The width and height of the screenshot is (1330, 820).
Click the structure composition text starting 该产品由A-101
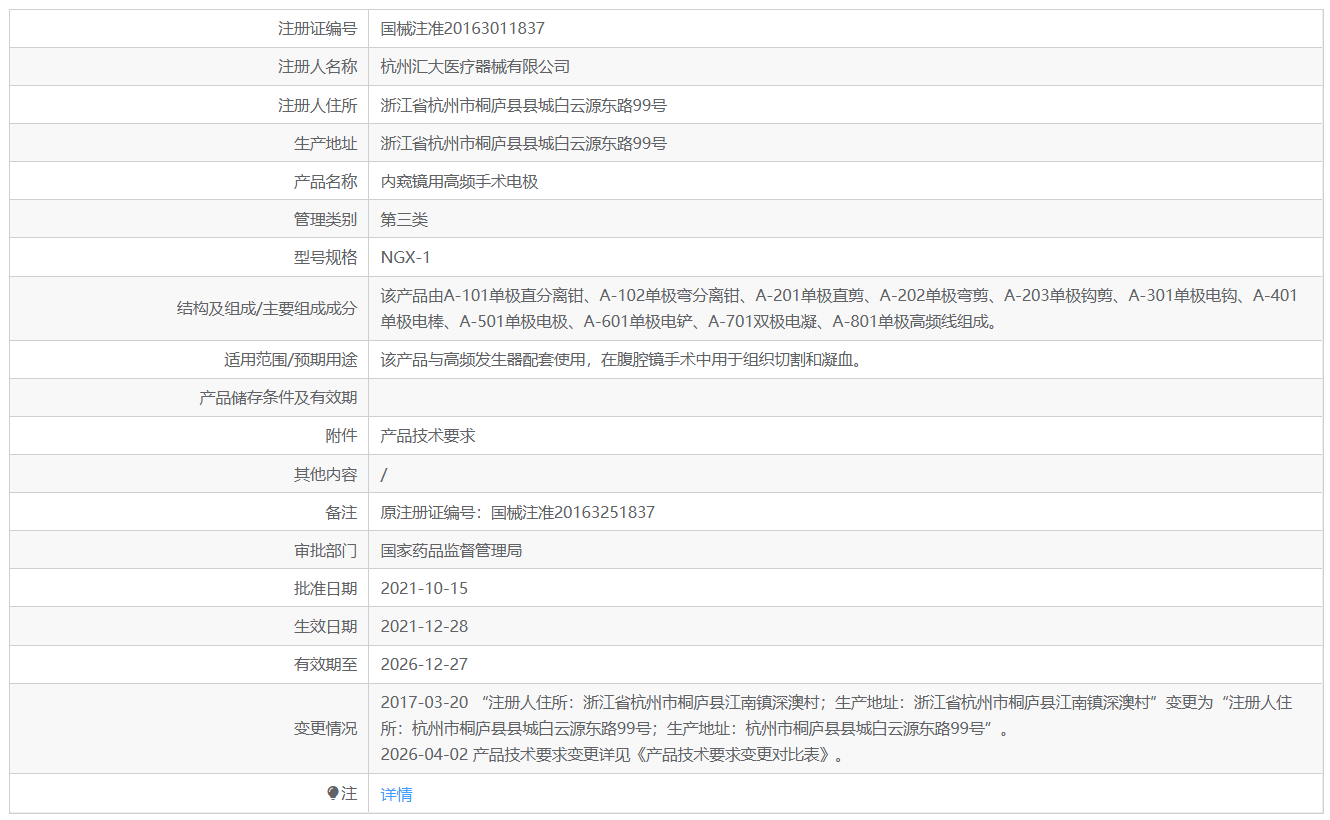click(839, 308)
